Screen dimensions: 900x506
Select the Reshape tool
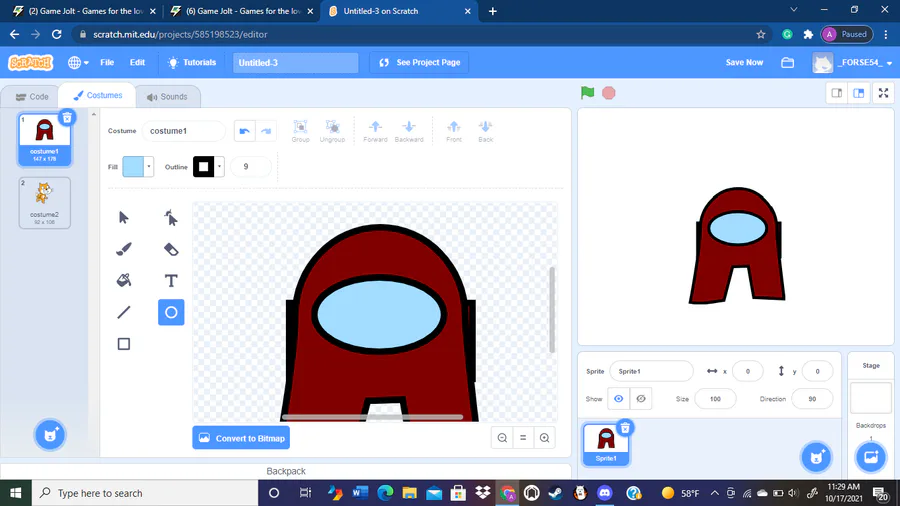pos(171,218)
